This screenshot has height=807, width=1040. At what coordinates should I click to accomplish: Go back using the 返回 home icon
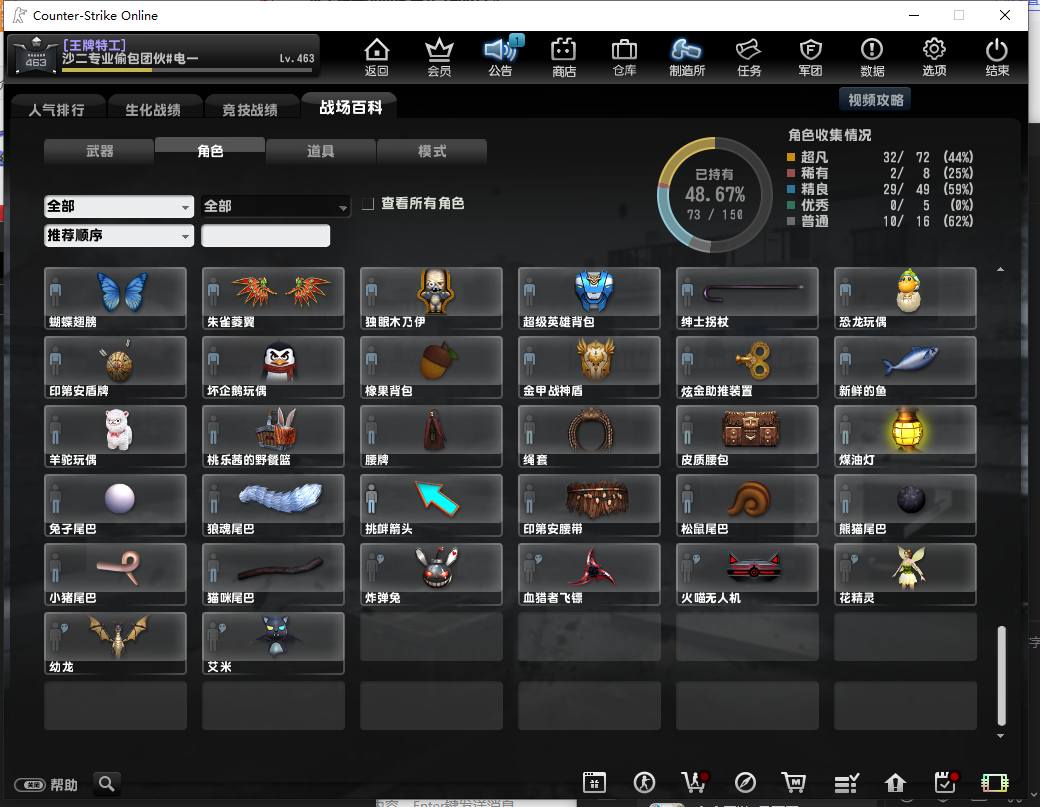pos(377,57)
